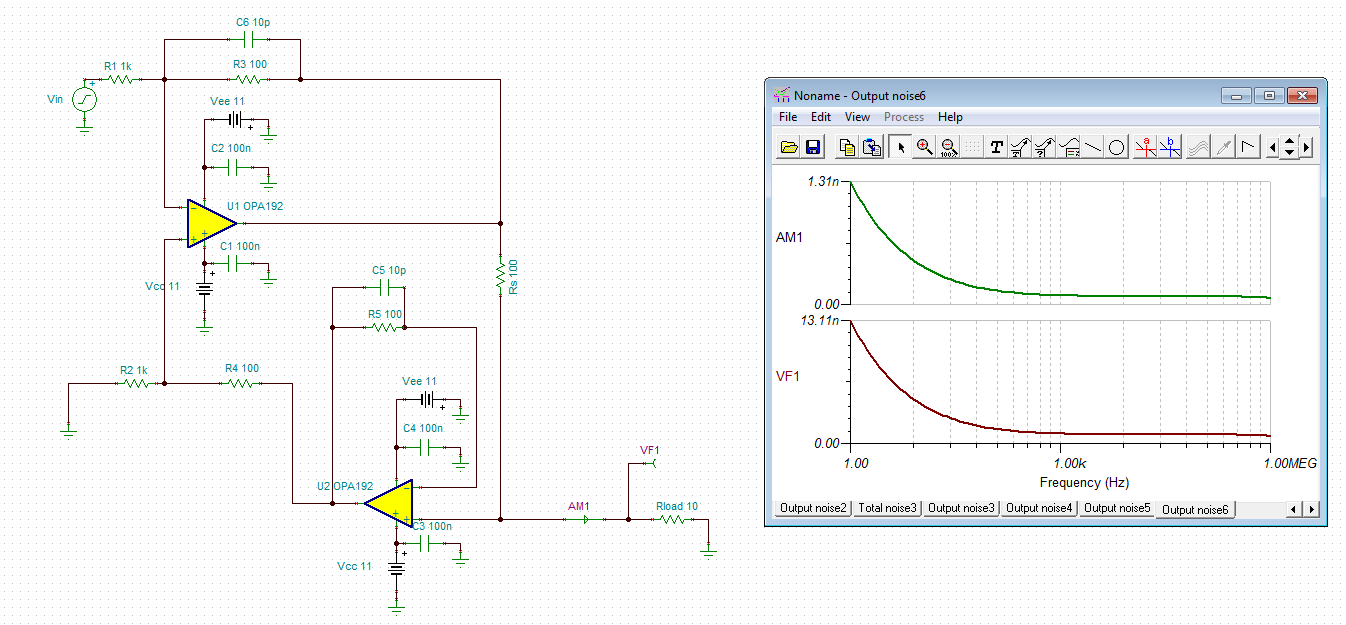Click the Zoom out 100% magnifier
This screenshot has width=1346, height=625.
click(x=949, y=147)
